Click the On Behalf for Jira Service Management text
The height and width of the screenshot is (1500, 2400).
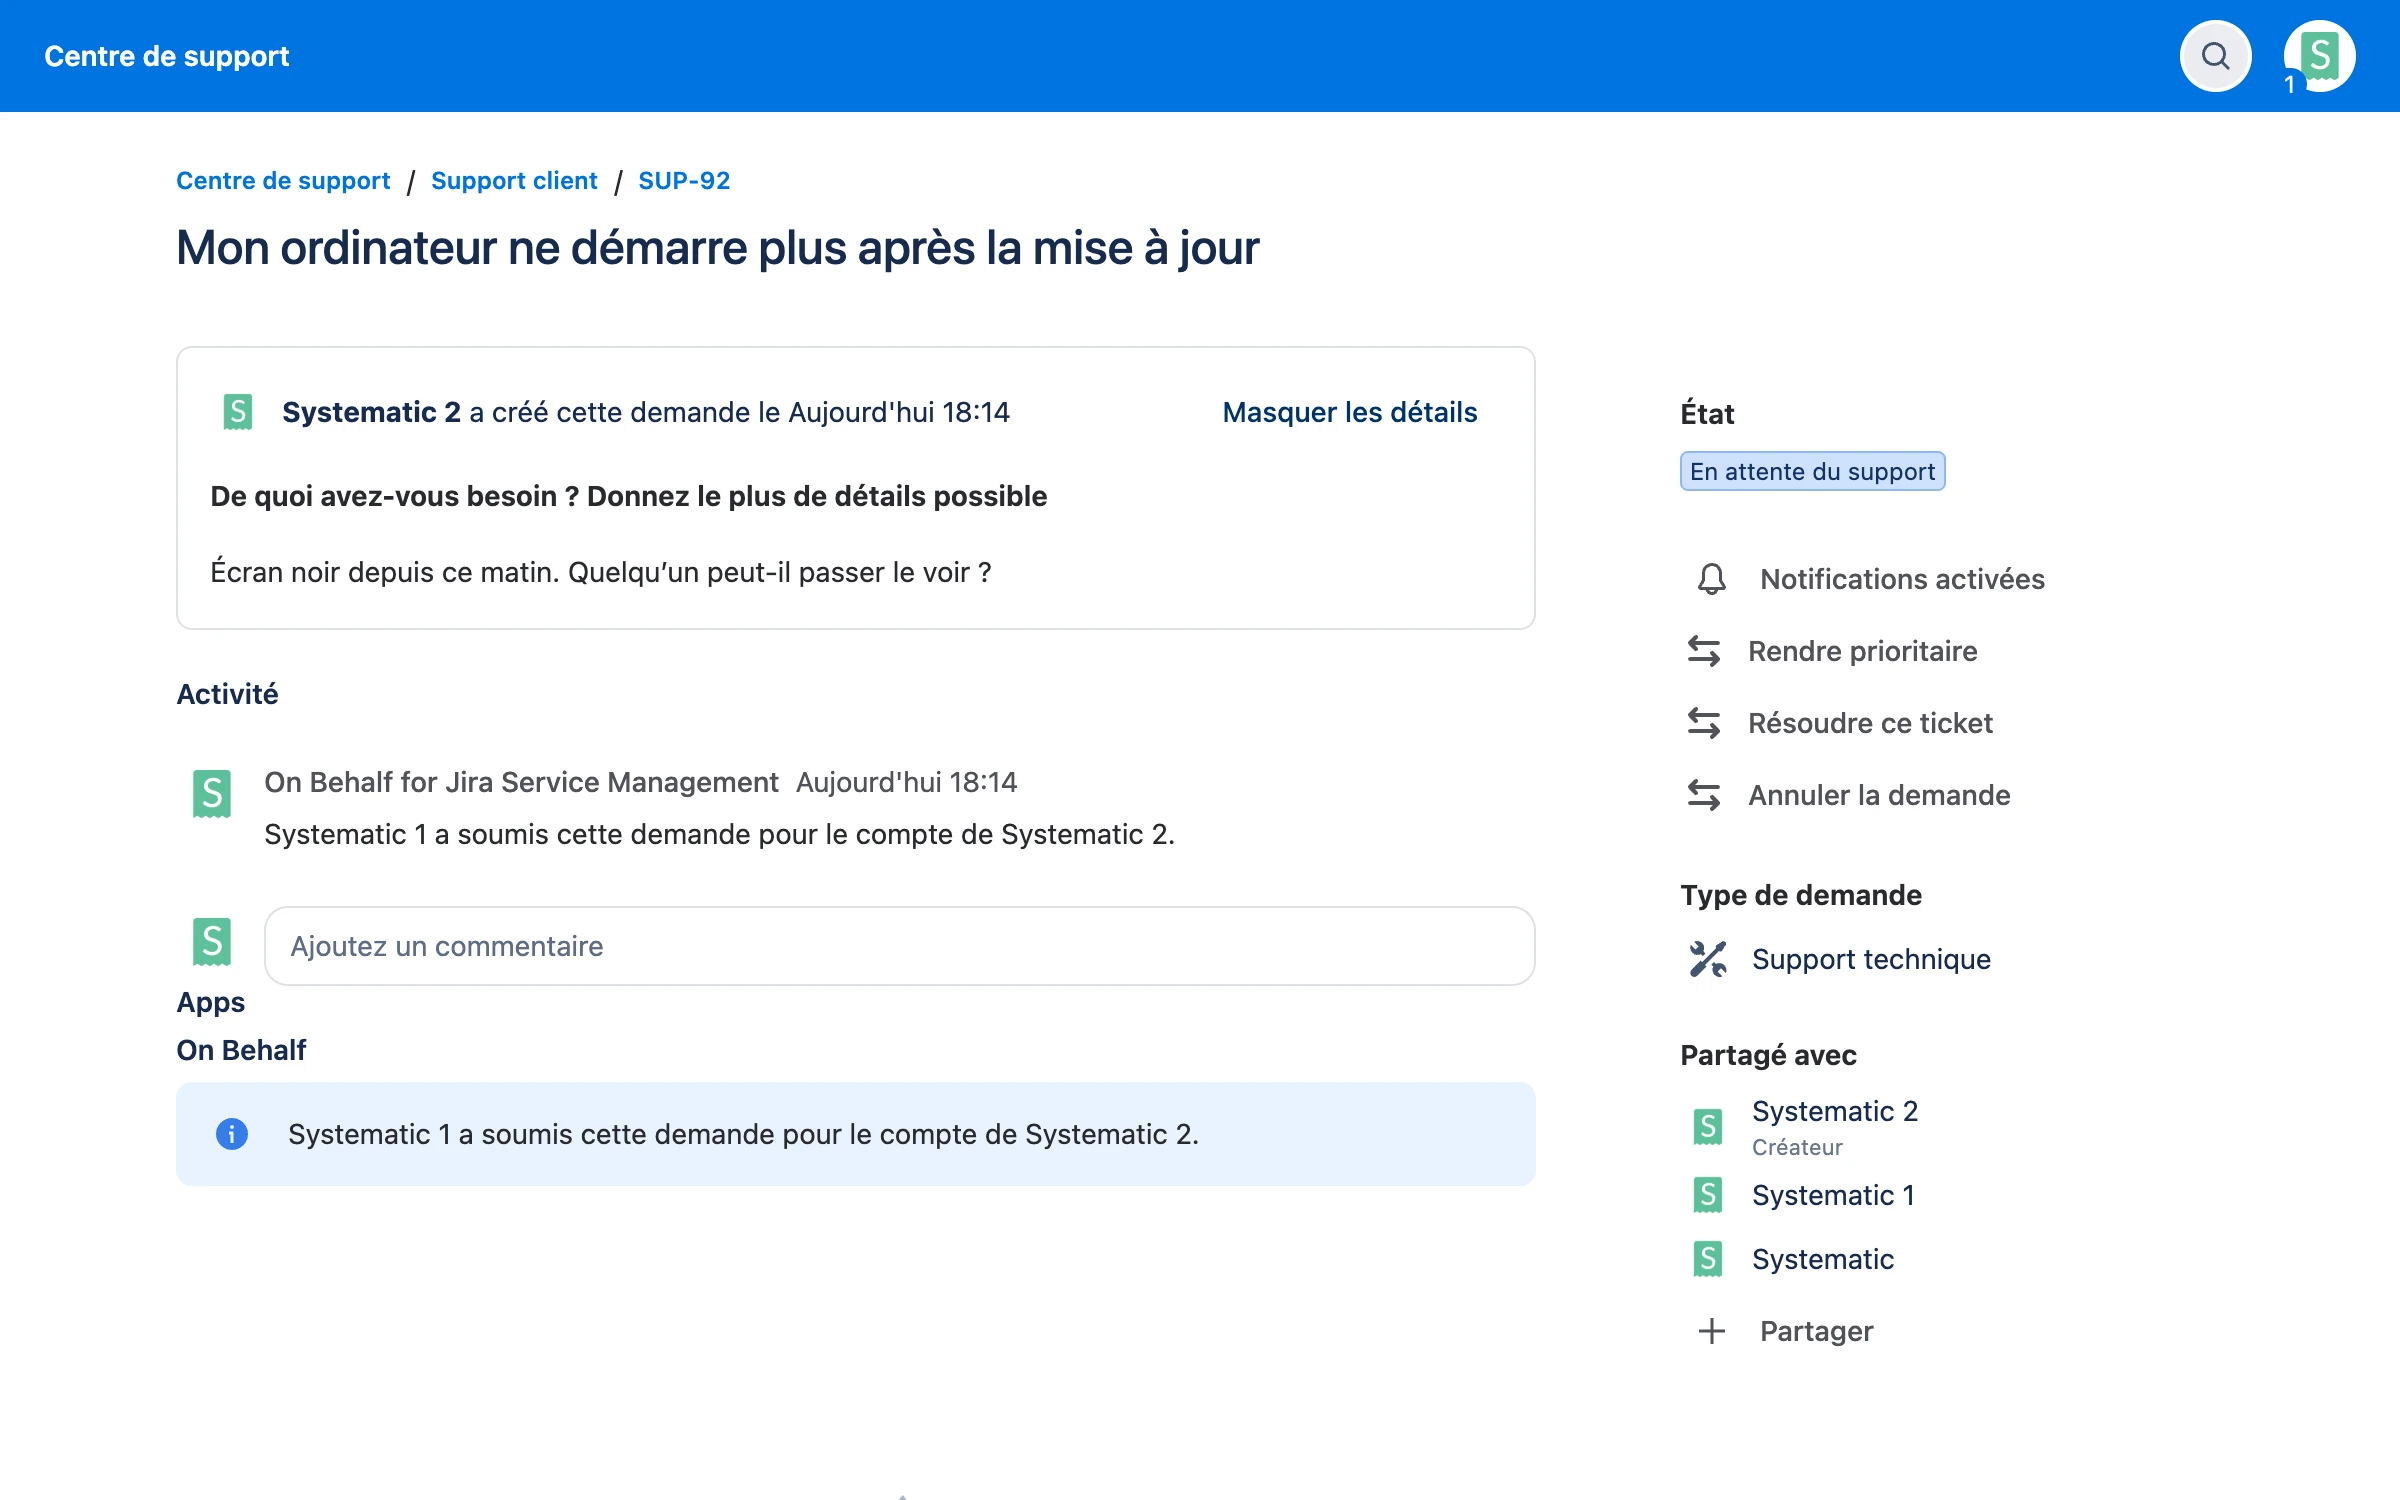[x=521, y=782]
